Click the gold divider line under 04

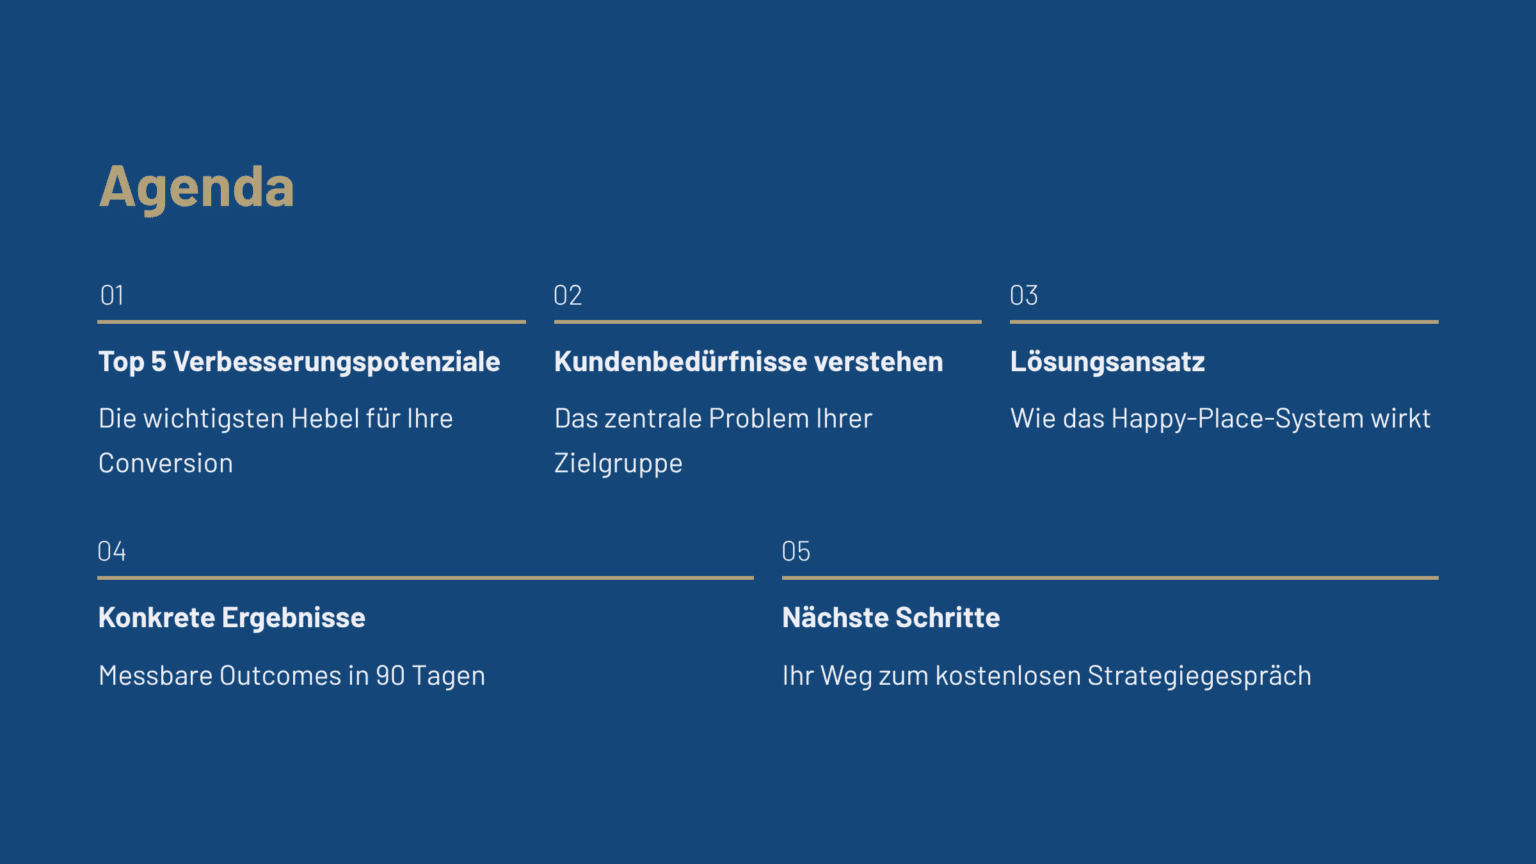pos(425,578)
